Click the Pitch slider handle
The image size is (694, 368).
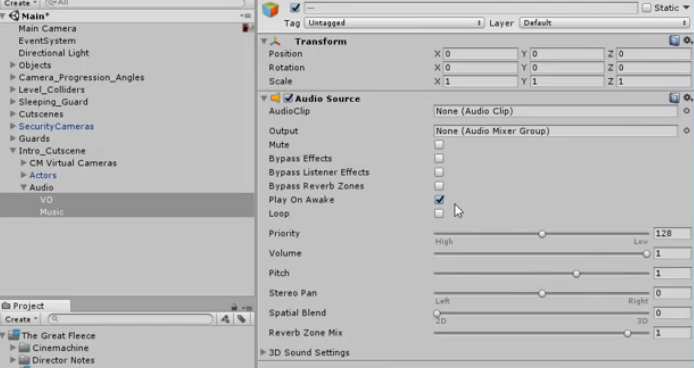click(576, 274)
